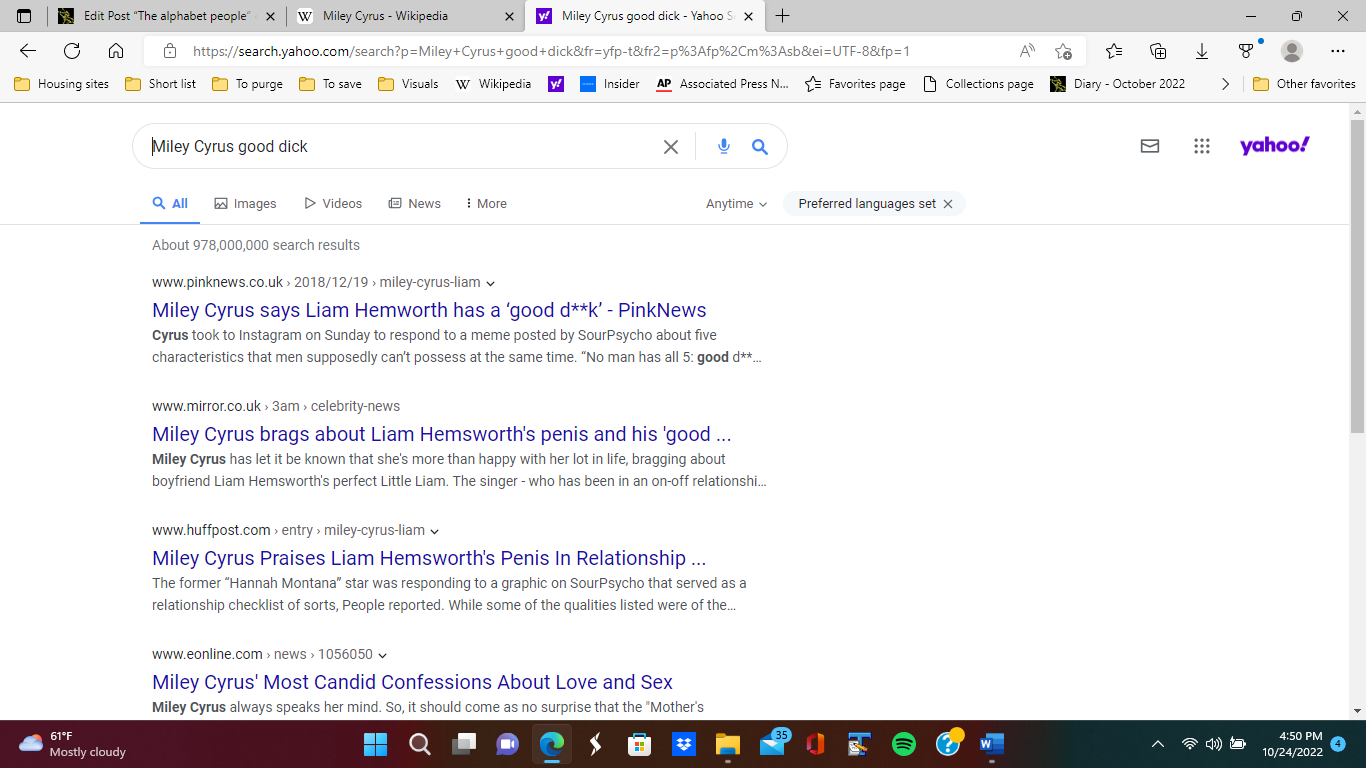Open the More search options dropdown
Viewport: 1366px width, 768px height.
(x=486, y=204)
